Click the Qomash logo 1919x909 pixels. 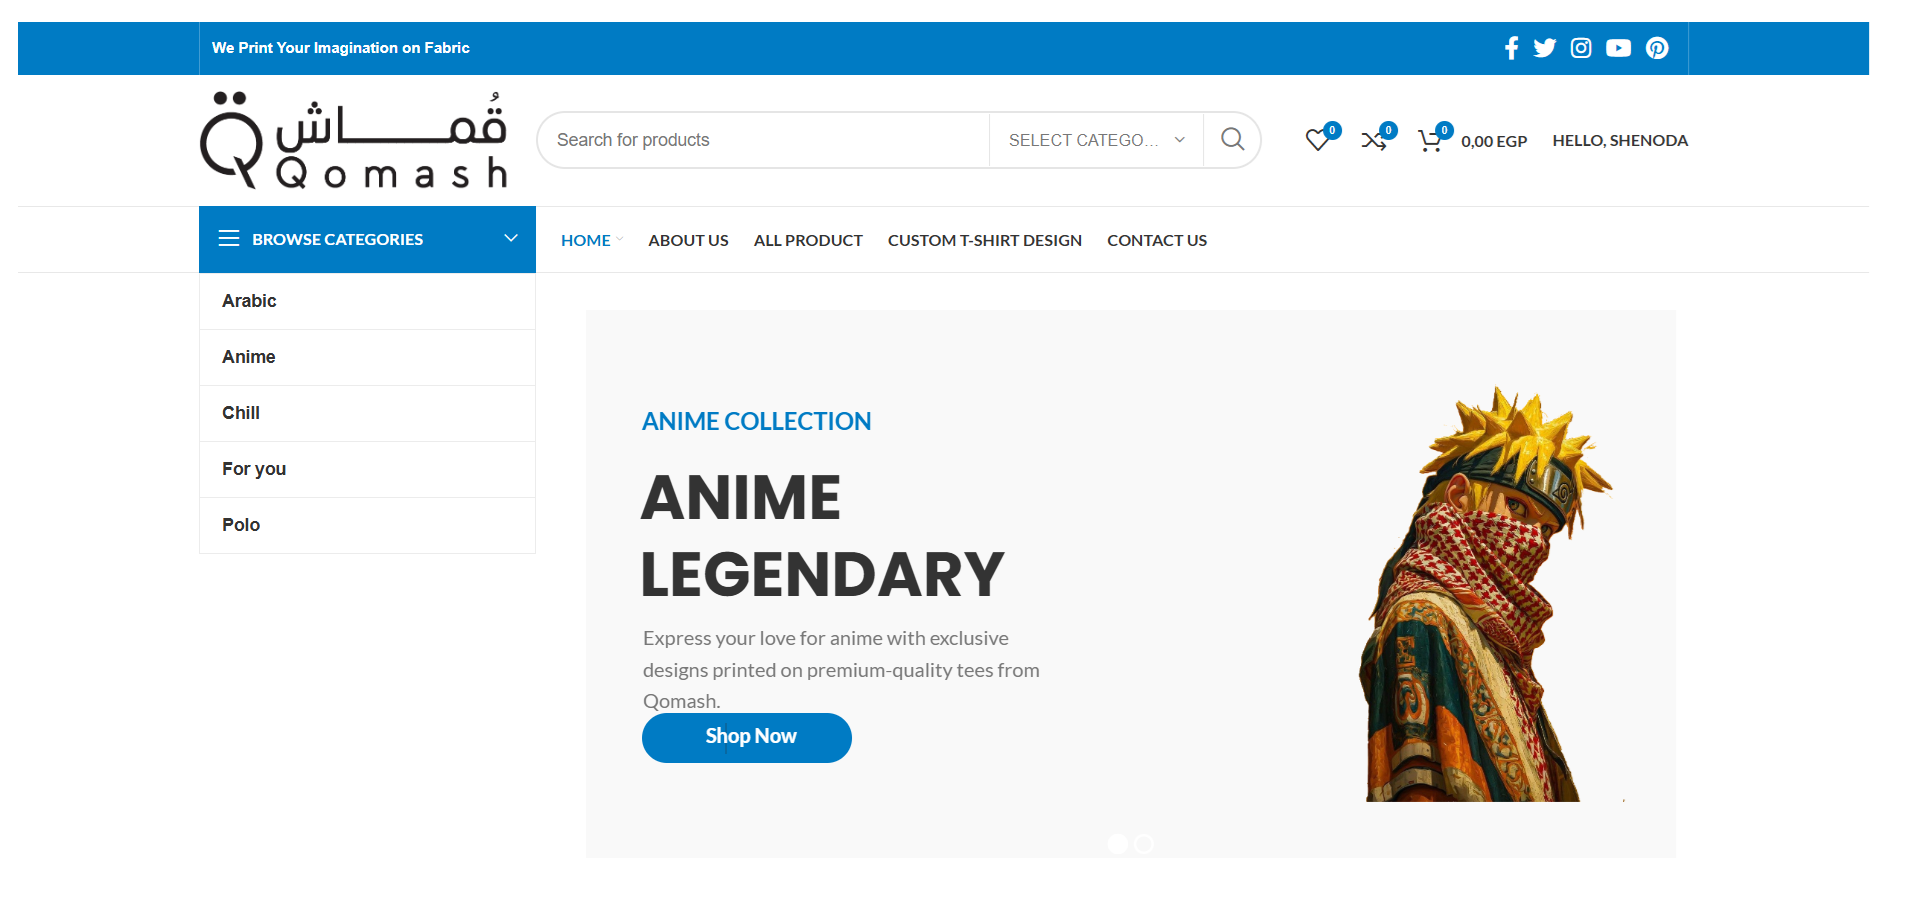pos(354,140)
